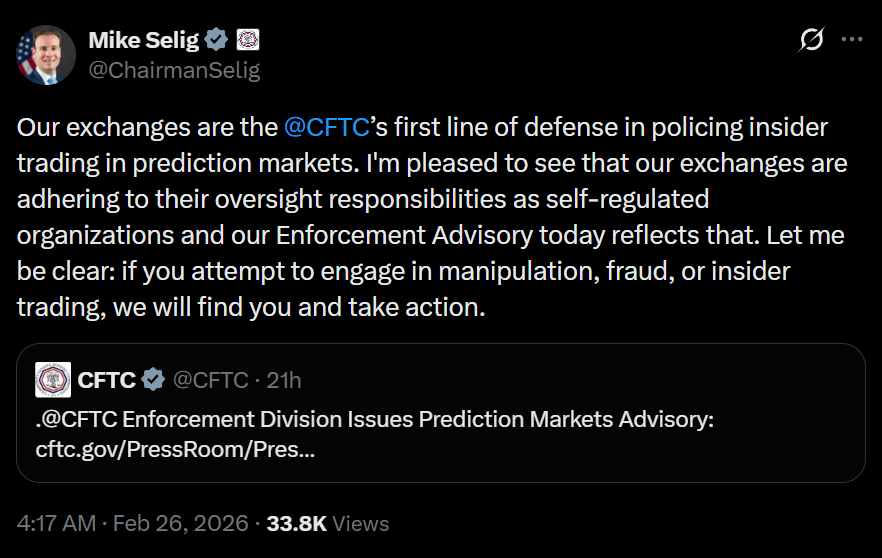Click the @ChairmanSelig handle
This screenshot has height=558, width=882.
pos(174,69)
